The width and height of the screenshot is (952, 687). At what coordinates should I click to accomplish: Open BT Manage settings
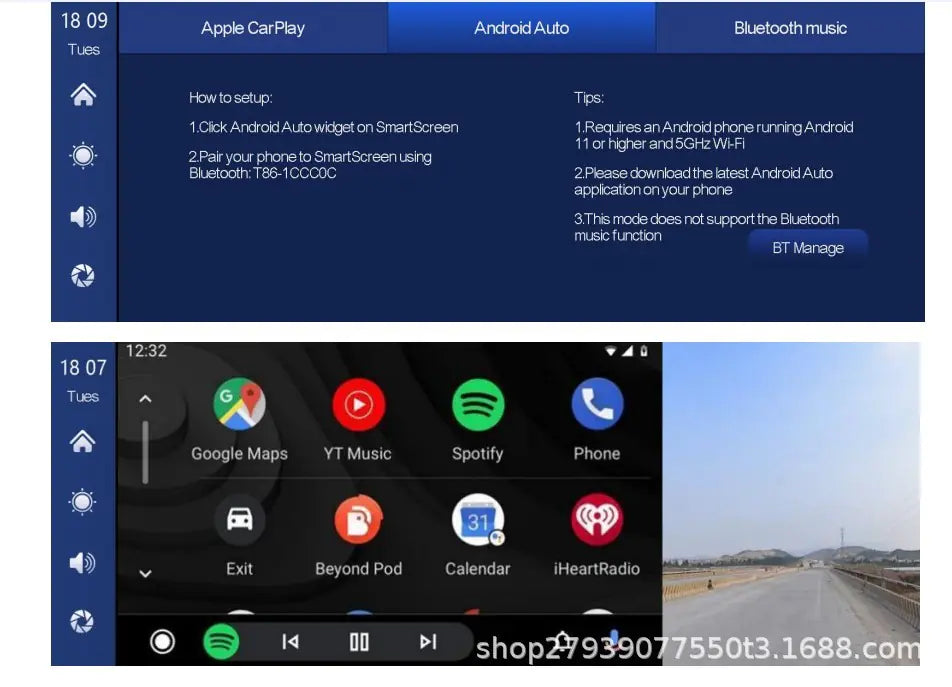point(808,247)
